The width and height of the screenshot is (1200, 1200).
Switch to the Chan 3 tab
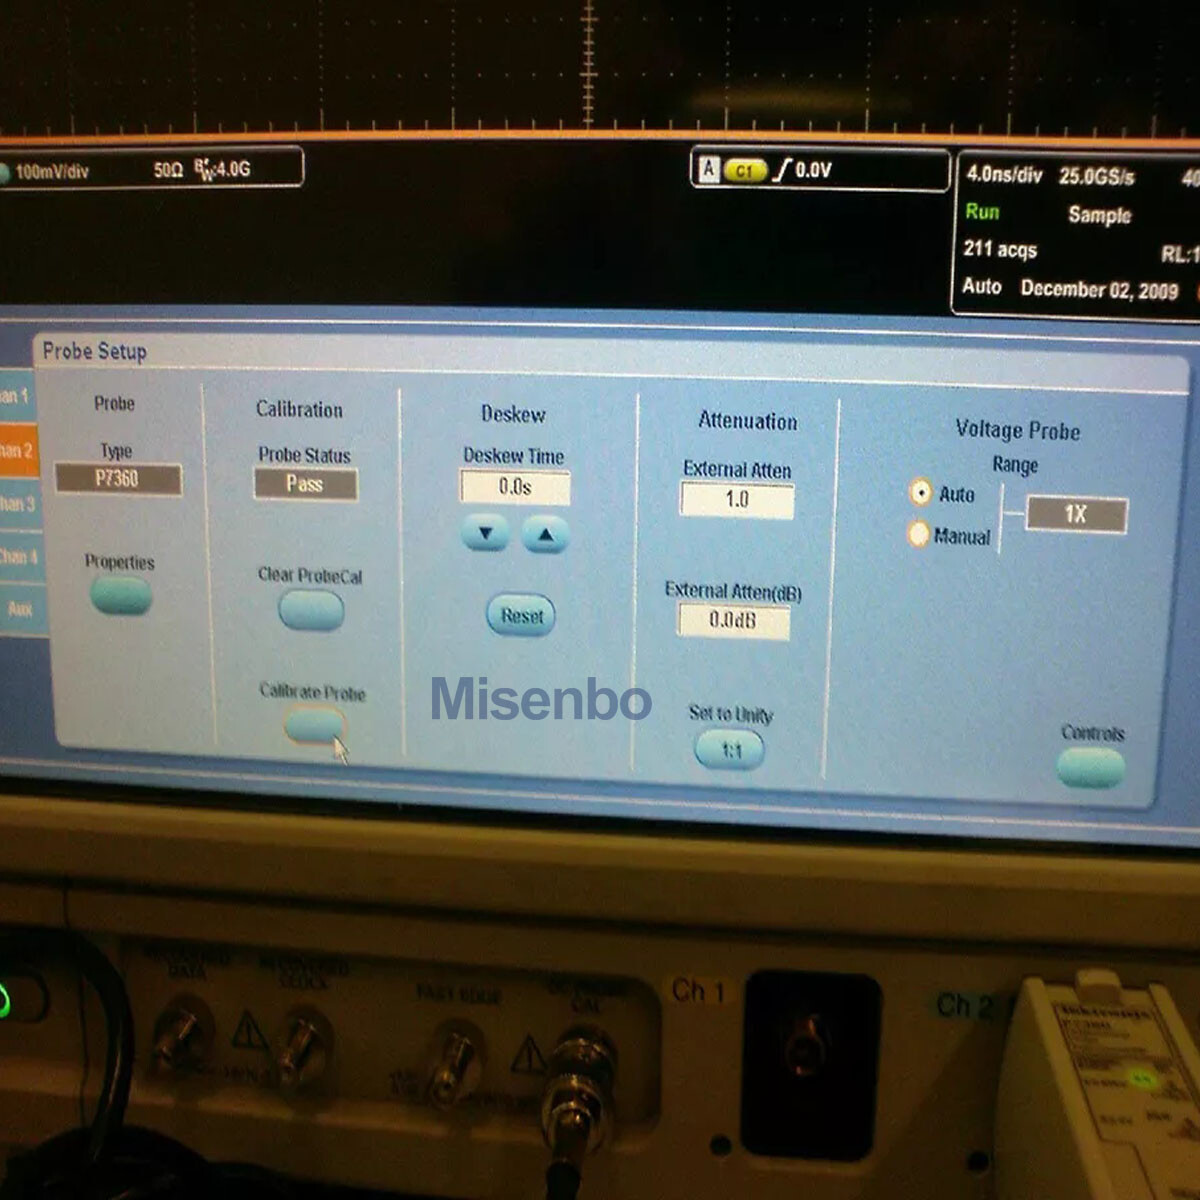(19, 504)
